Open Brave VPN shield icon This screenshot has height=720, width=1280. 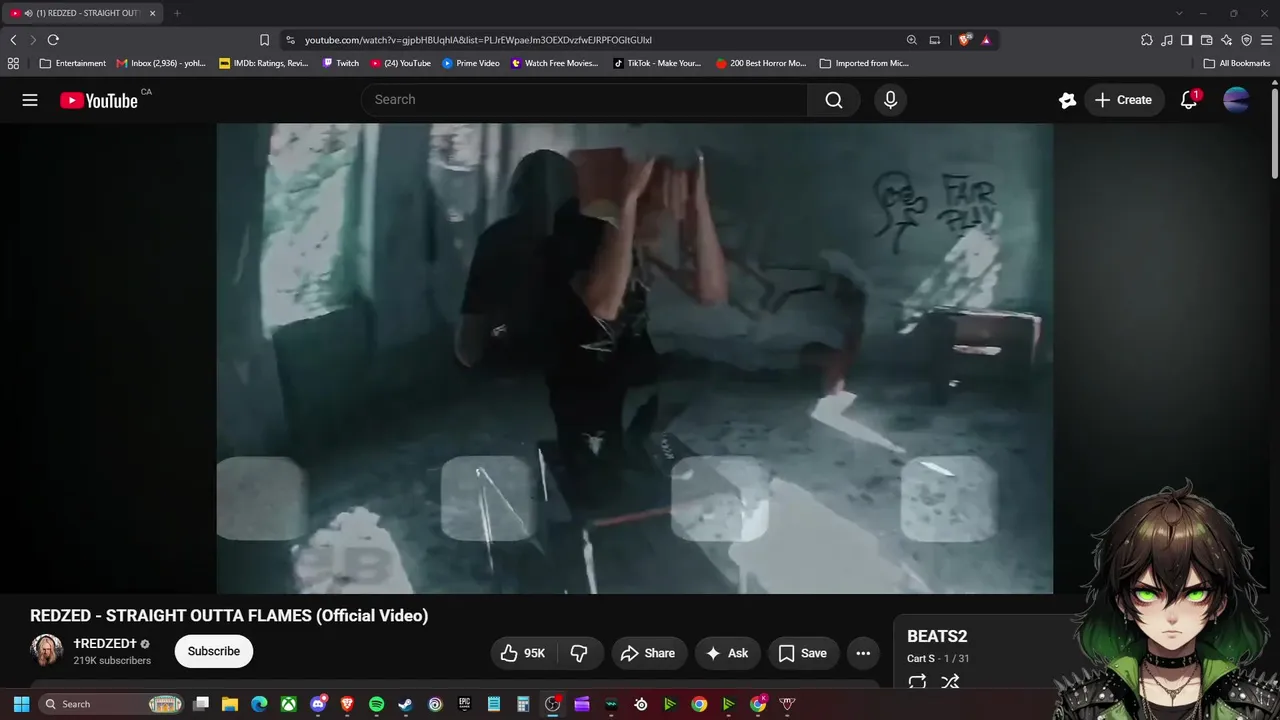1246,40
